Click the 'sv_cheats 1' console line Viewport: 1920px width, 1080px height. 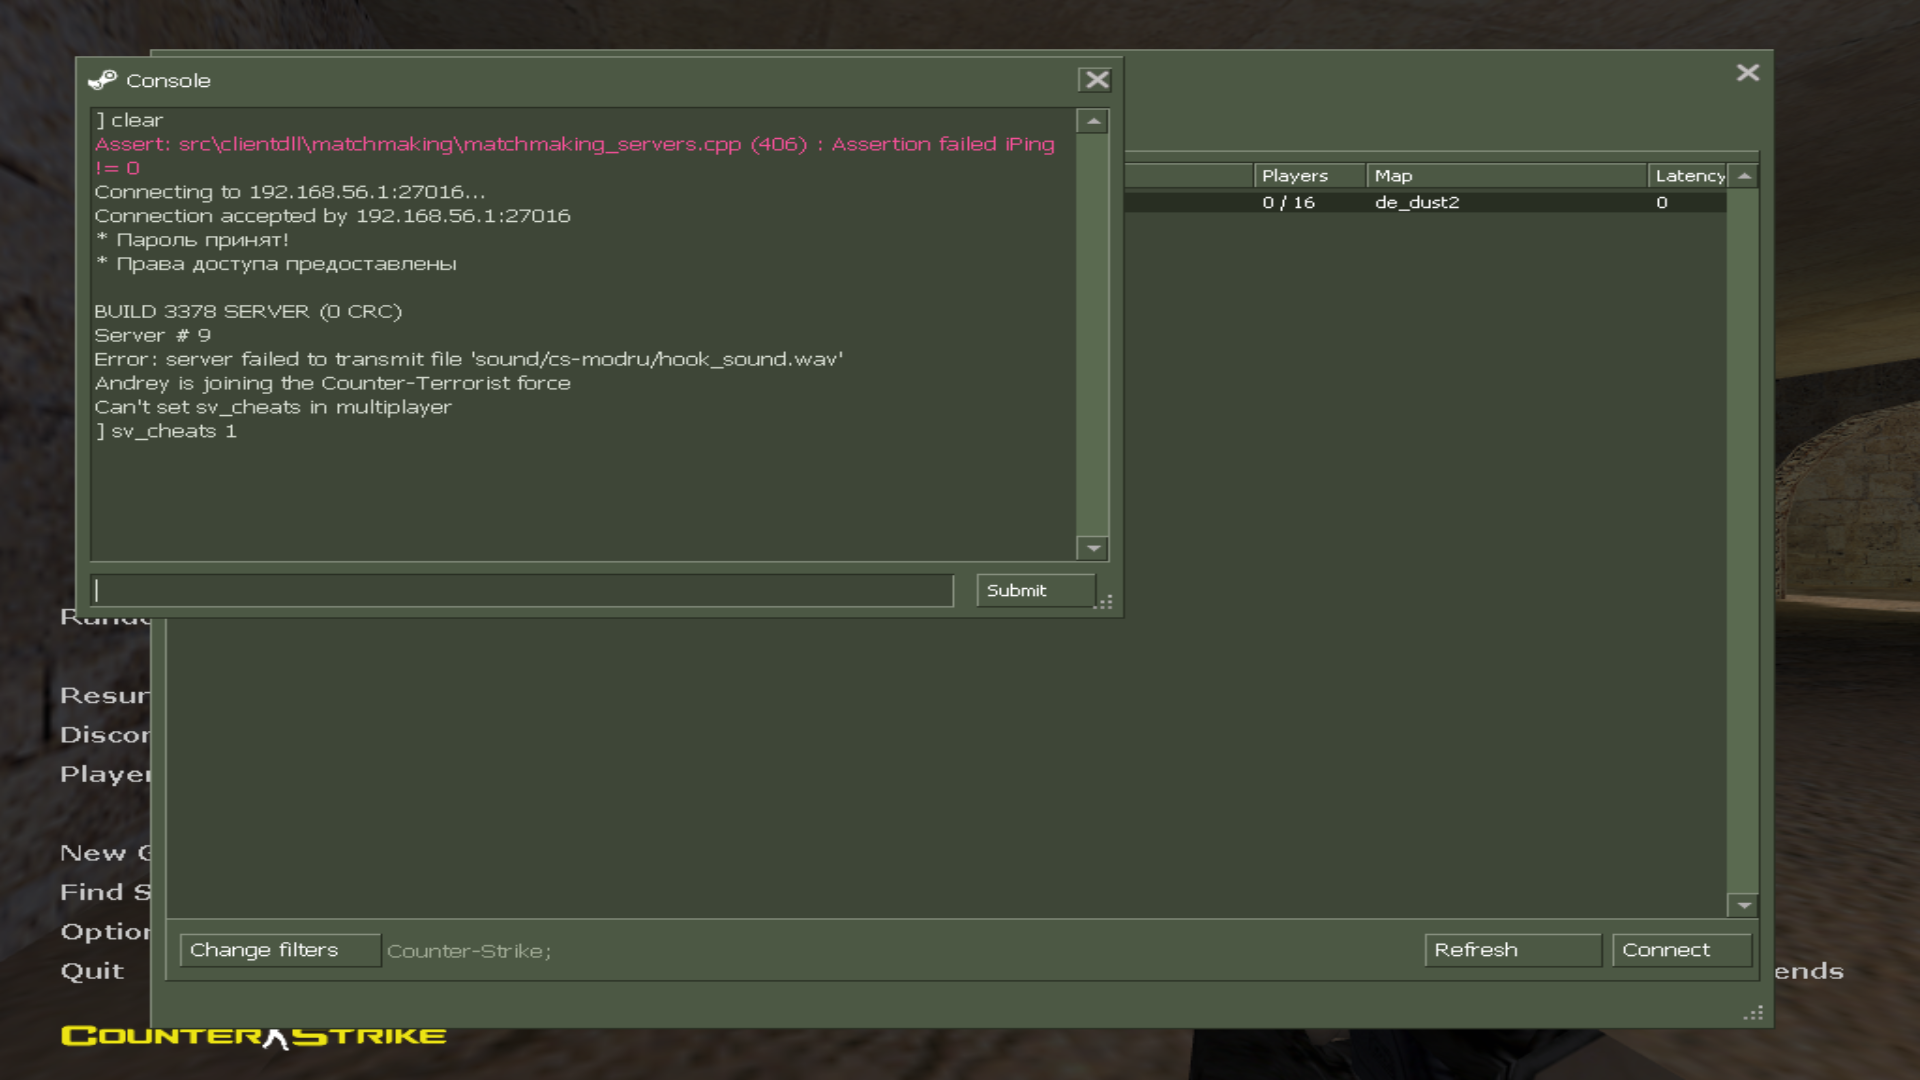166,431
